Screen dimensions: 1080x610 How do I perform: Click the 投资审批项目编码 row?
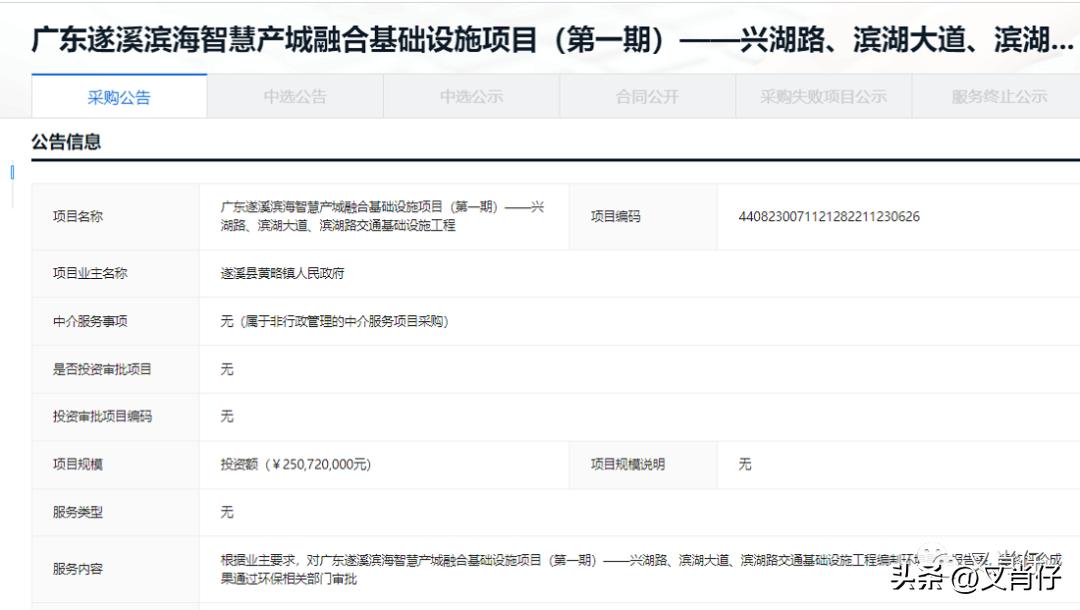(x=97, y=417)
